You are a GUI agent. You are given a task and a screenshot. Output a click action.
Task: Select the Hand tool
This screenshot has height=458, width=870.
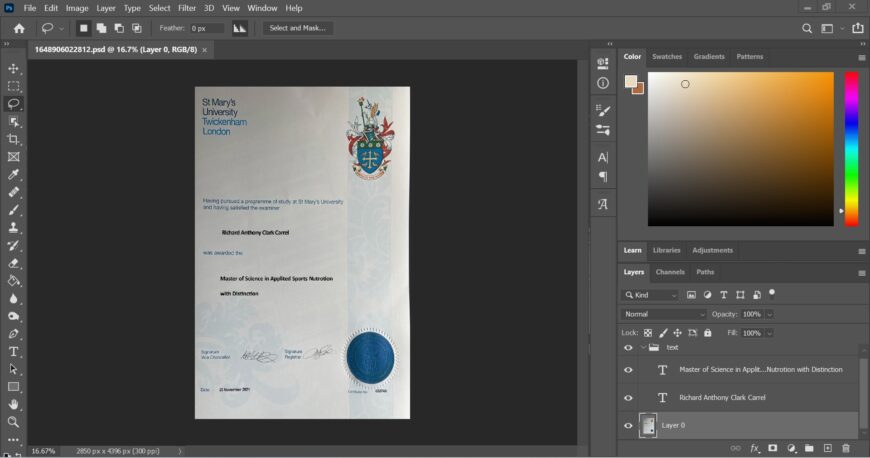[x=13, y=404]
